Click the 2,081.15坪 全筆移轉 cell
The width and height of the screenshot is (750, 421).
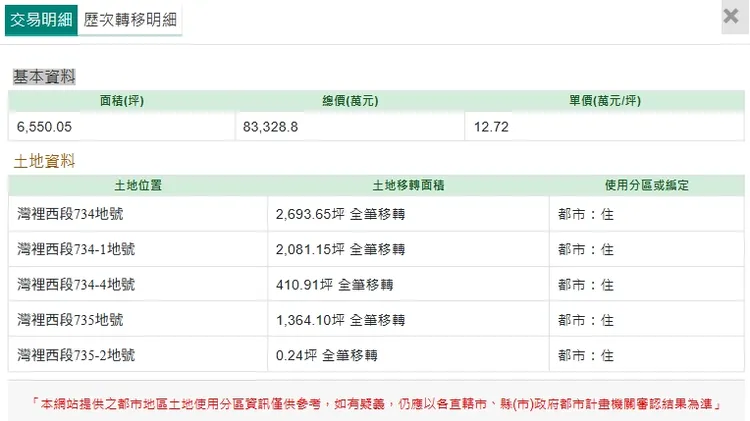coord(408,249)
